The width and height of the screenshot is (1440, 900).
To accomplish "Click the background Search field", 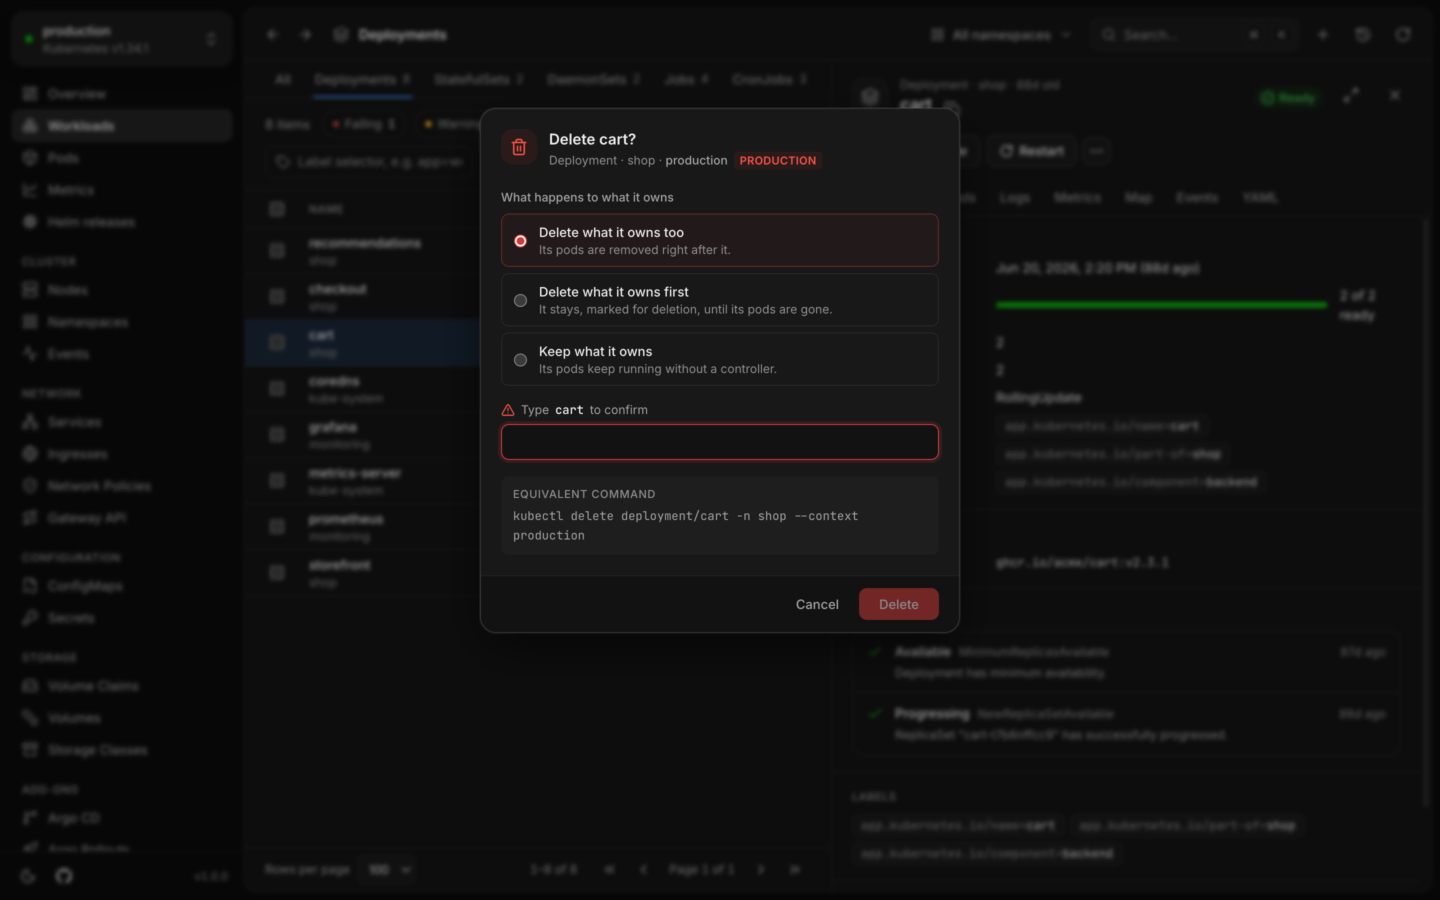I will click(1194, 35).
